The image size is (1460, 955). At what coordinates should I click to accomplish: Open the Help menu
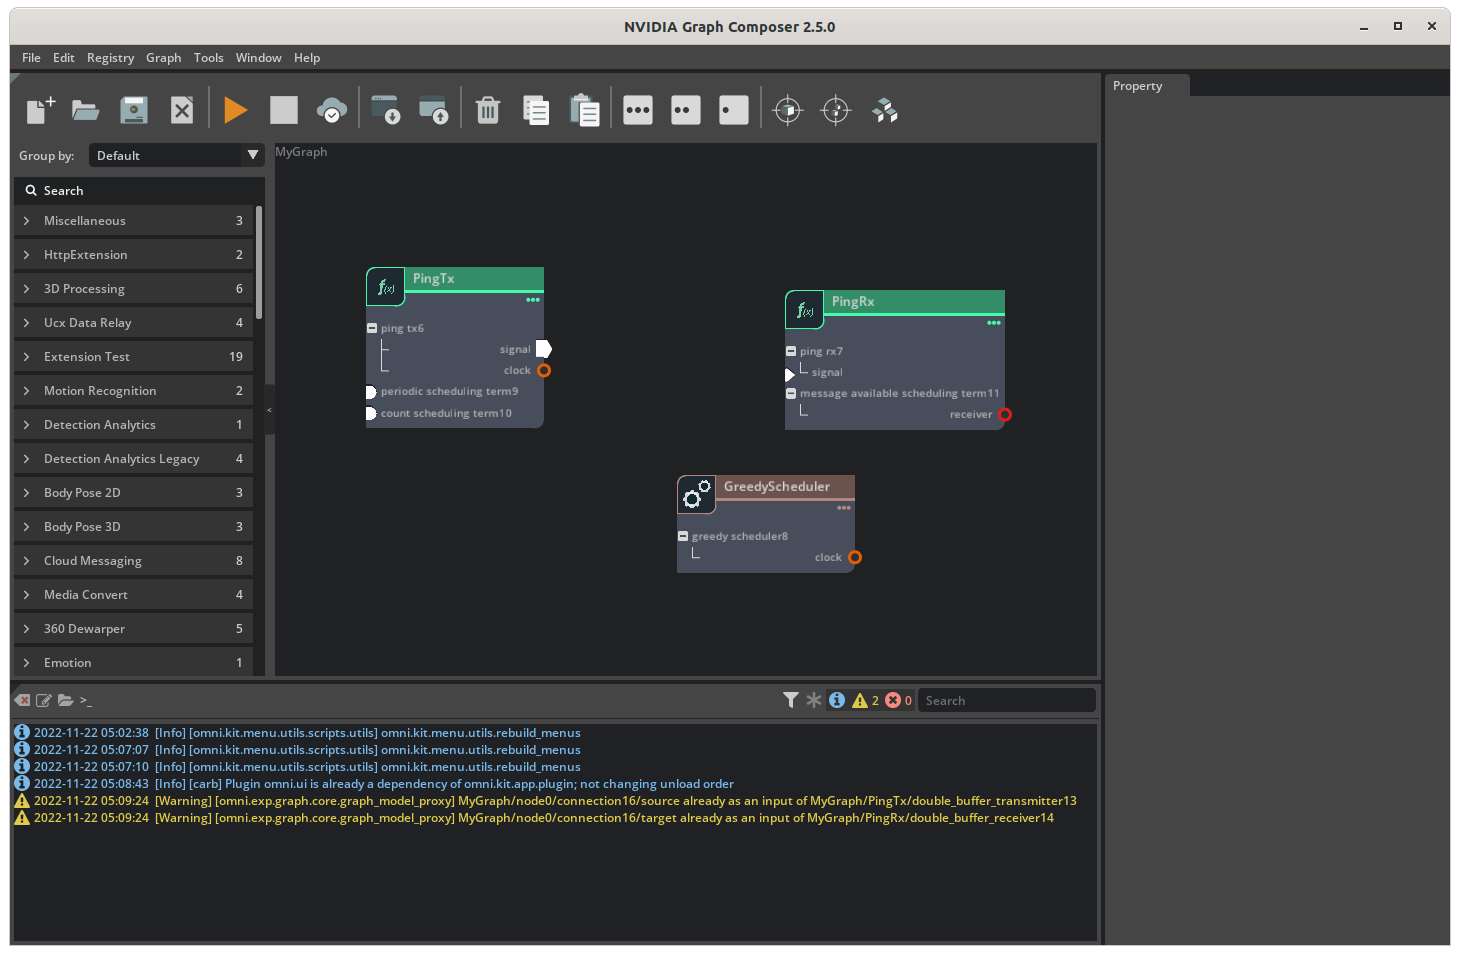(x=307, y=58)
